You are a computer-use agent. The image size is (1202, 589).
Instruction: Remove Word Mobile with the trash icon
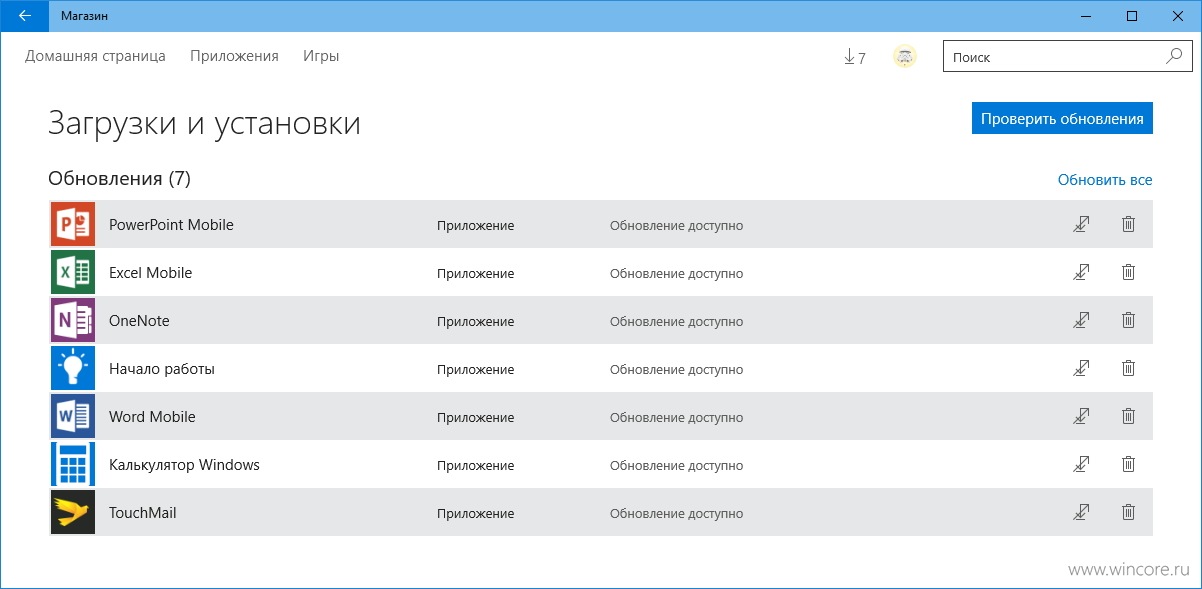click(1128, 417)
